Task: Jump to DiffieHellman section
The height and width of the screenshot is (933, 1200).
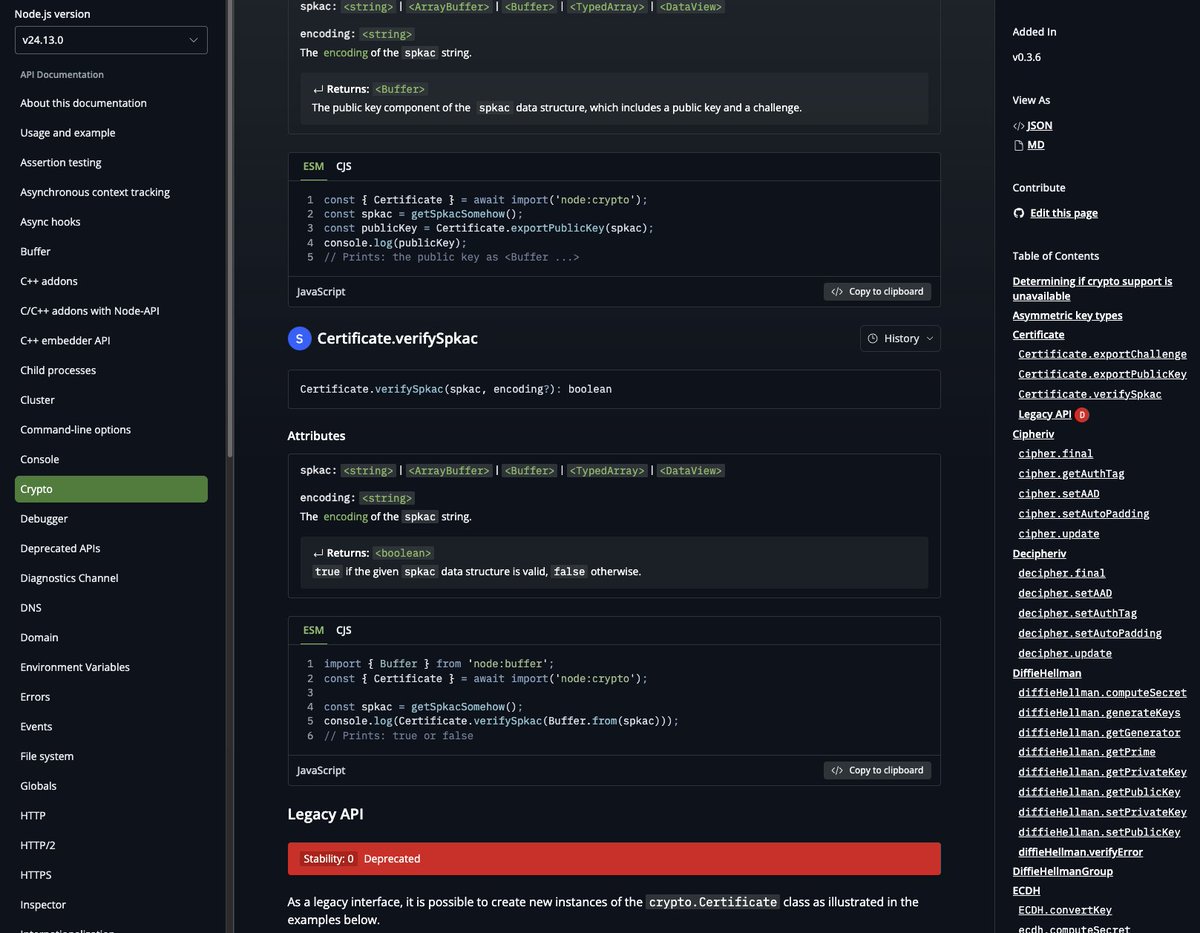Action: point(1047,674)
